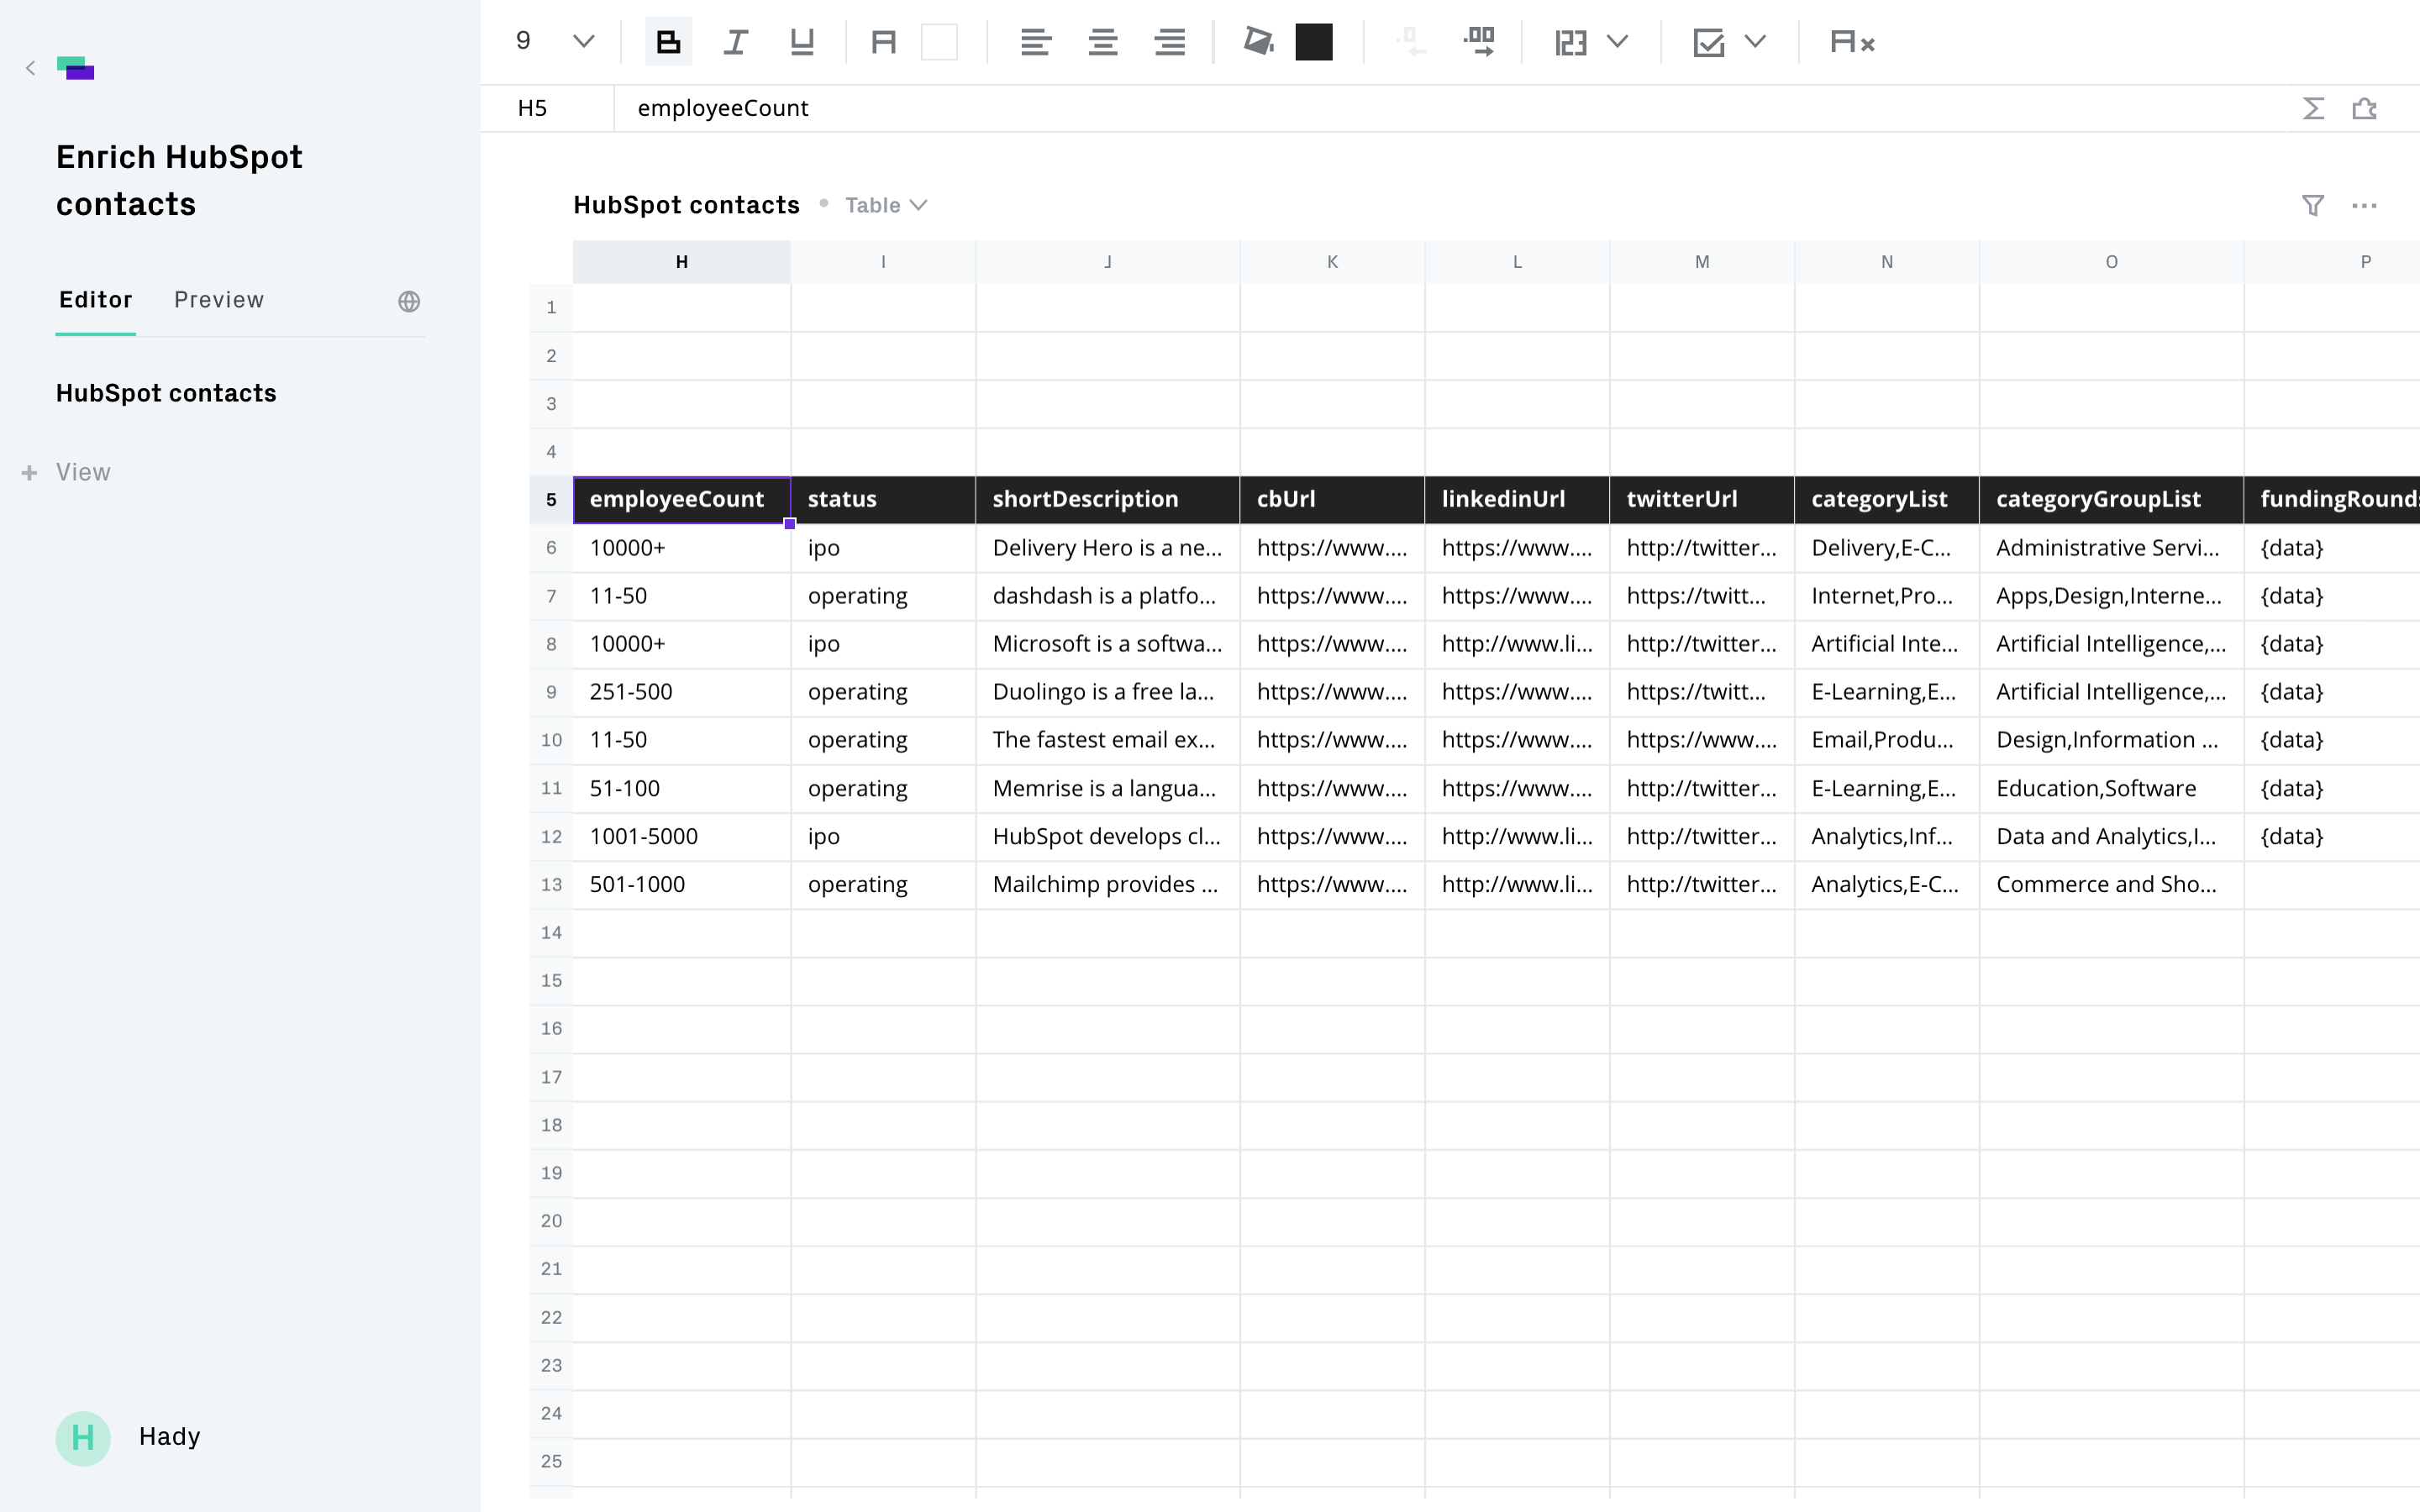Select the 'Mailchimp provides ...' cell
The height and width of the screenshot is (1512, 2420).
(1108, 885)
